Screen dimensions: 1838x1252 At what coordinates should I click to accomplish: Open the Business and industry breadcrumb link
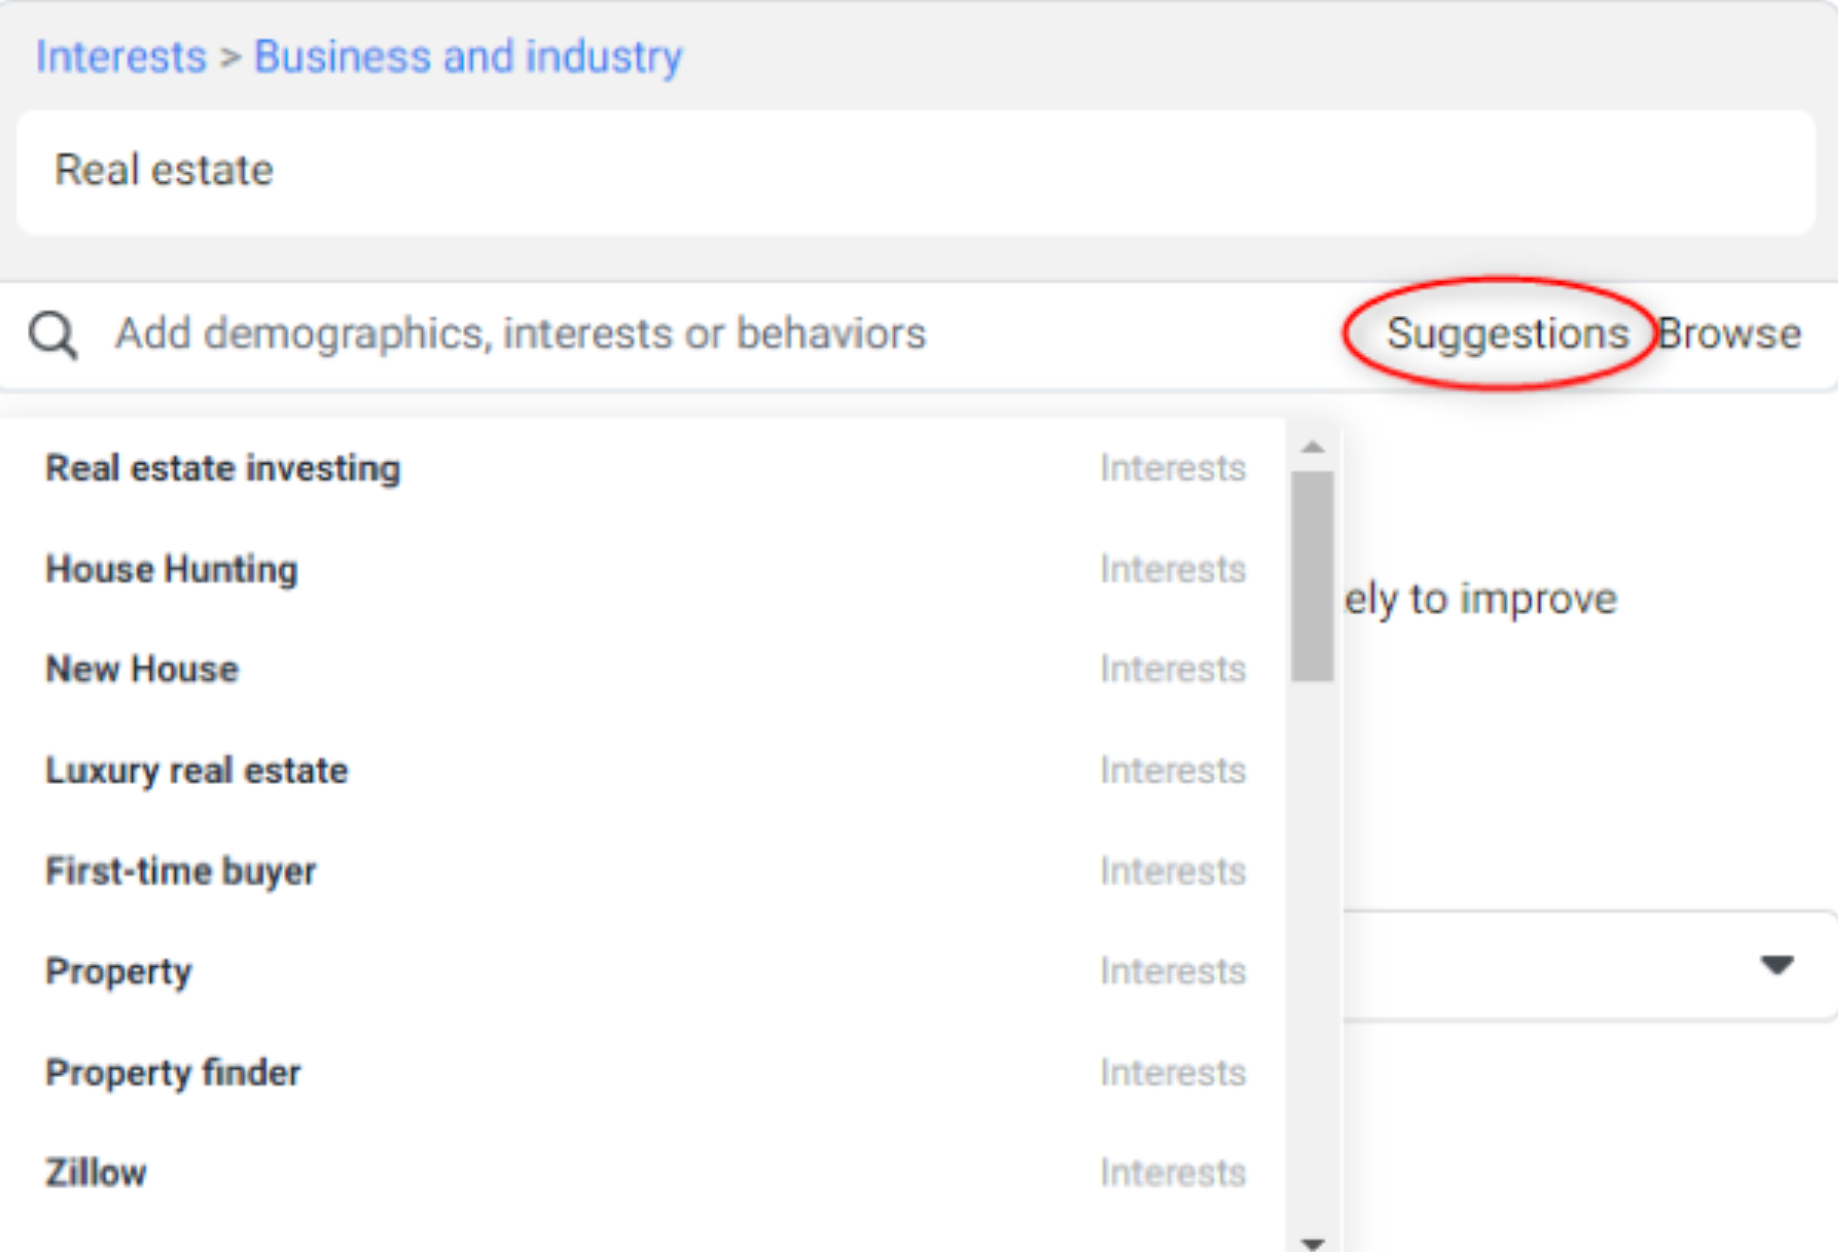(x=468, y=57)
